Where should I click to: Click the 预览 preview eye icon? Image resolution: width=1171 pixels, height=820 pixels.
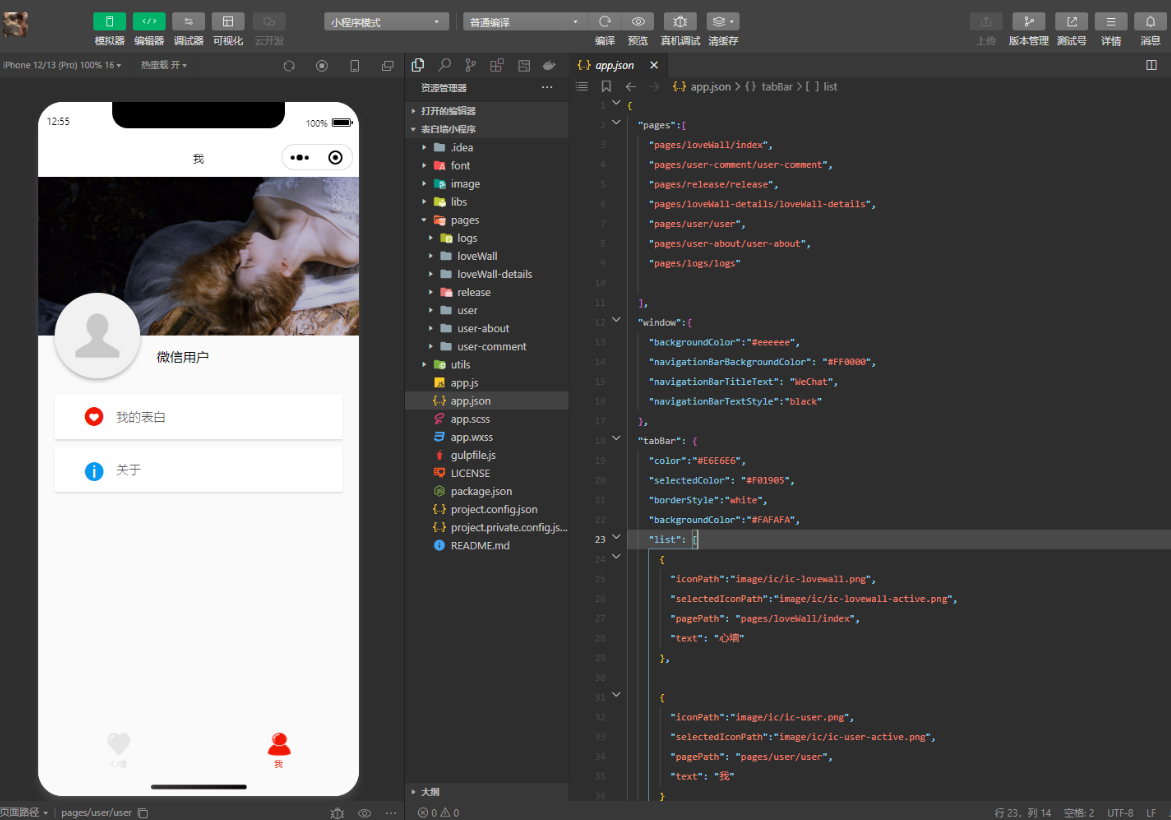tap(637, 22)
